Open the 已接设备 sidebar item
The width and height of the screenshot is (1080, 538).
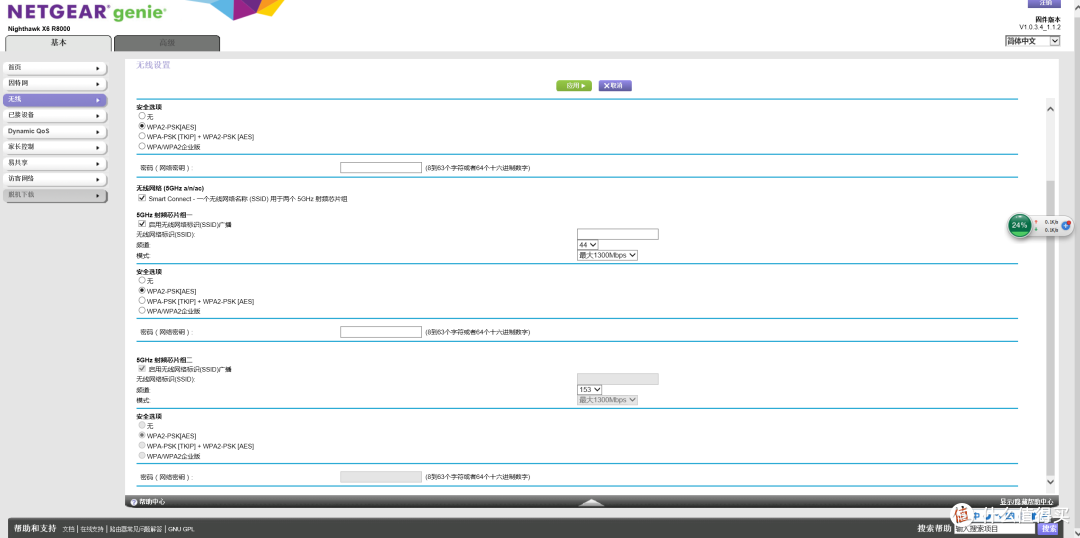click(55, 115)
